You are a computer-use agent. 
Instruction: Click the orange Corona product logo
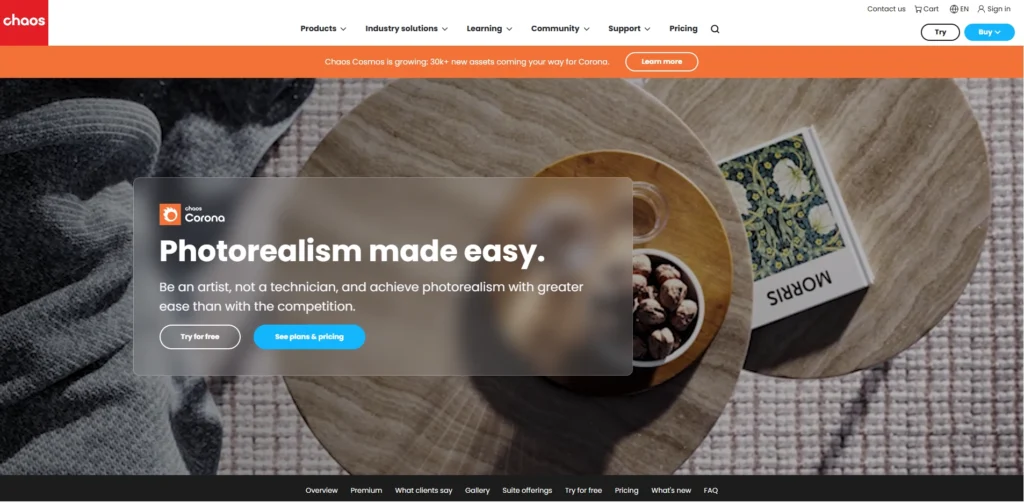point(170,214)
